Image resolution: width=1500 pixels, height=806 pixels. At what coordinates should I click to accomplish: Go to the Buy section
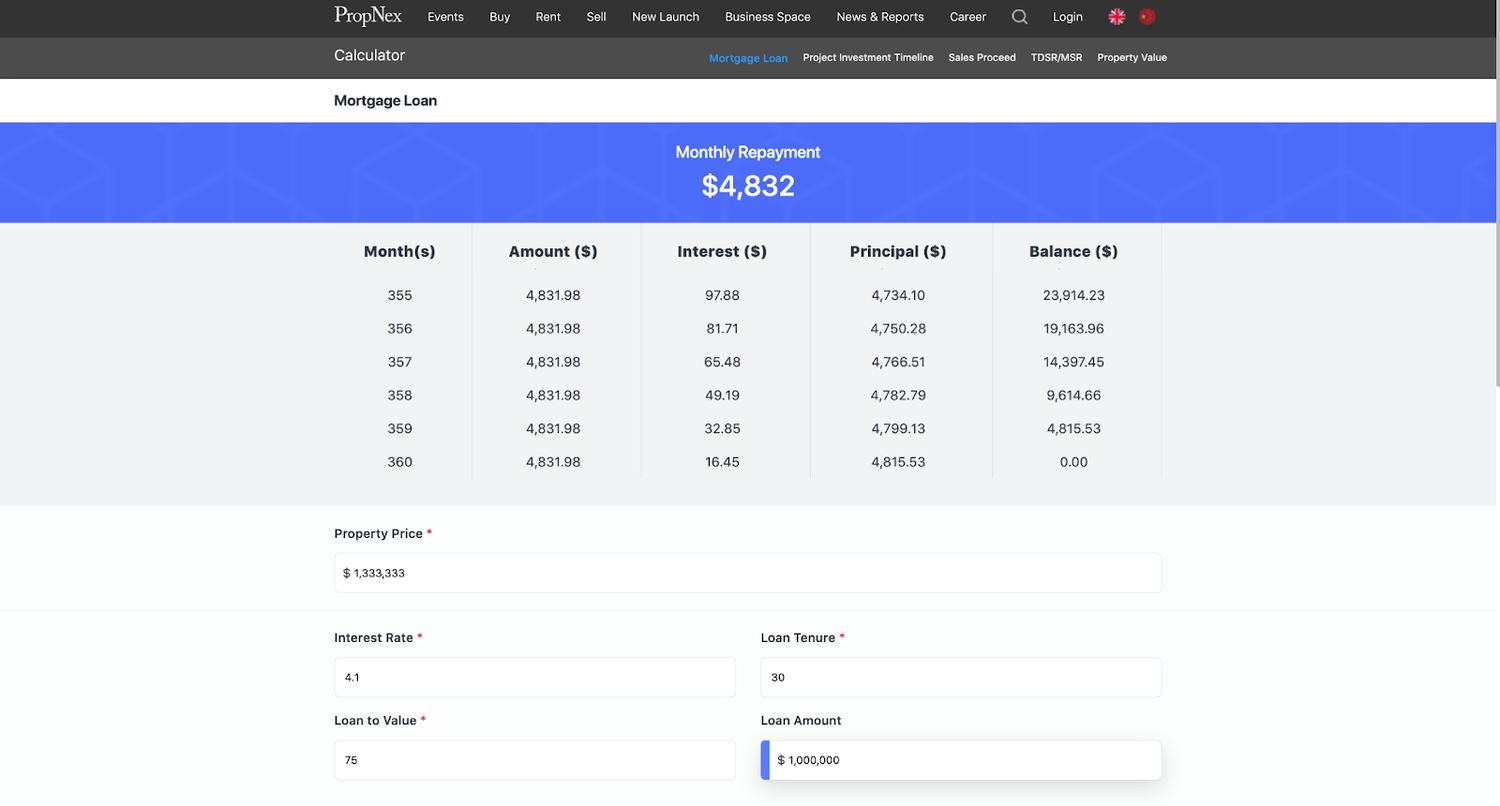coord(500,17)
